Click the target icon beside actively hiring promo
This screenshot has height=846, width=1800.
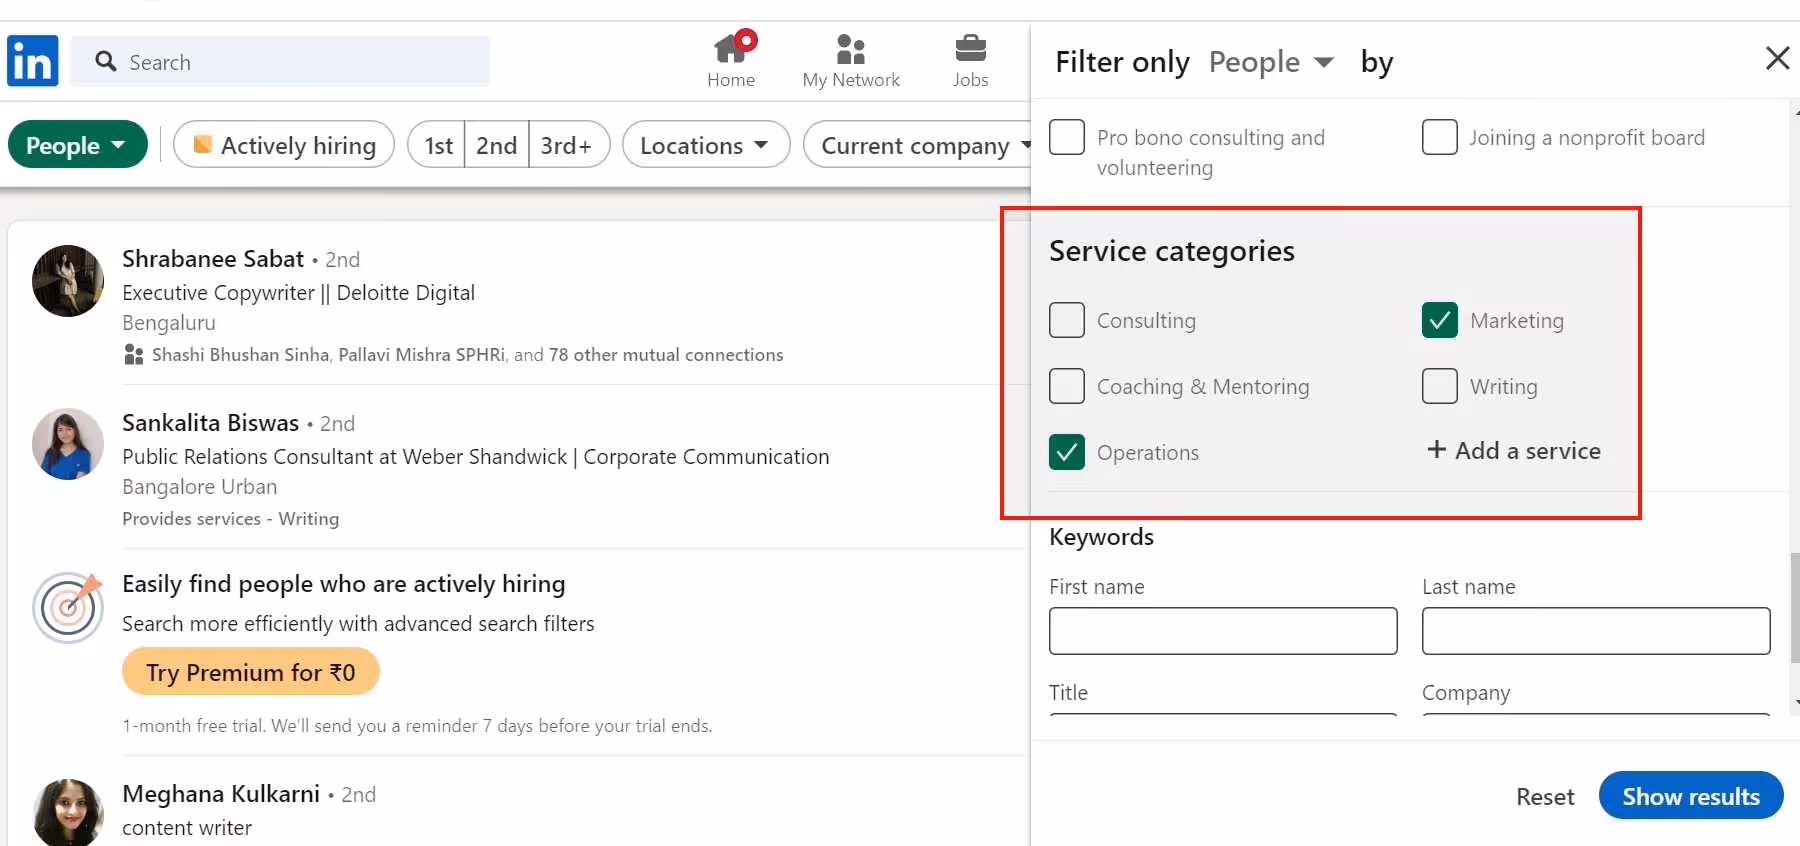68,607
